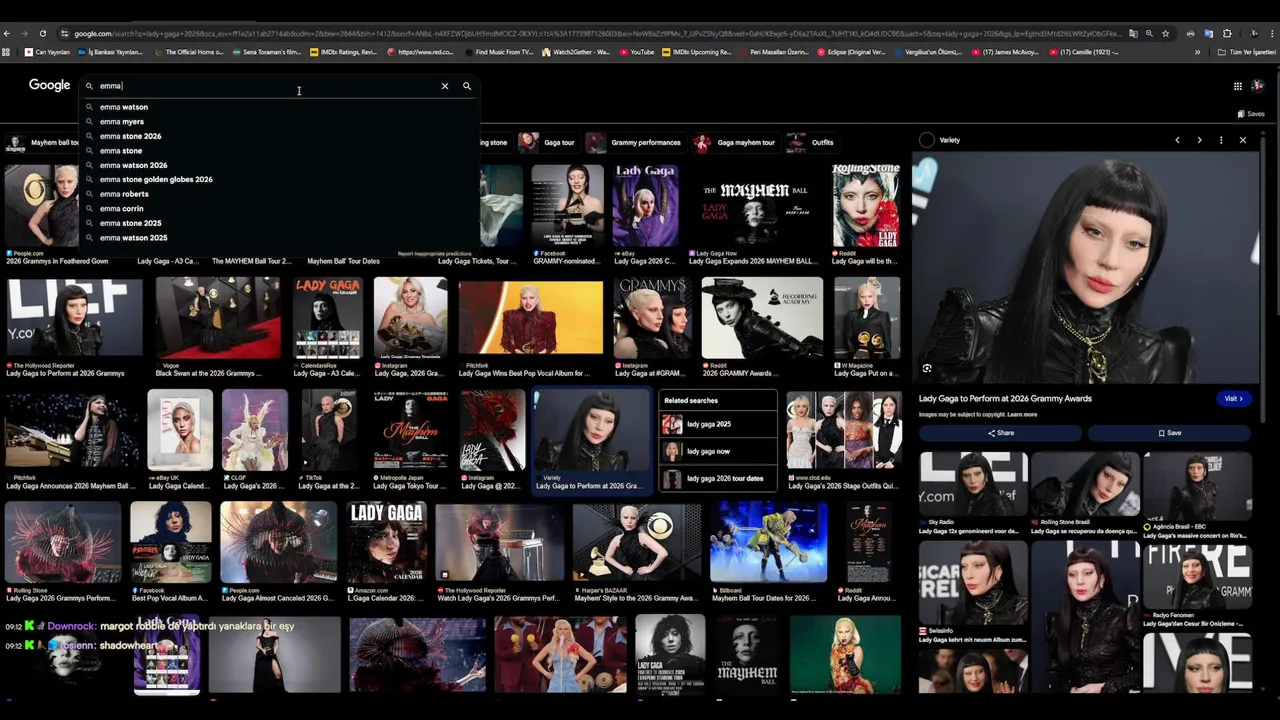Image resolution: width=1280 pixels, height=720 pixels.
Task: Select the 'emma watson' suggestion
Action: [x=280, y=107]
